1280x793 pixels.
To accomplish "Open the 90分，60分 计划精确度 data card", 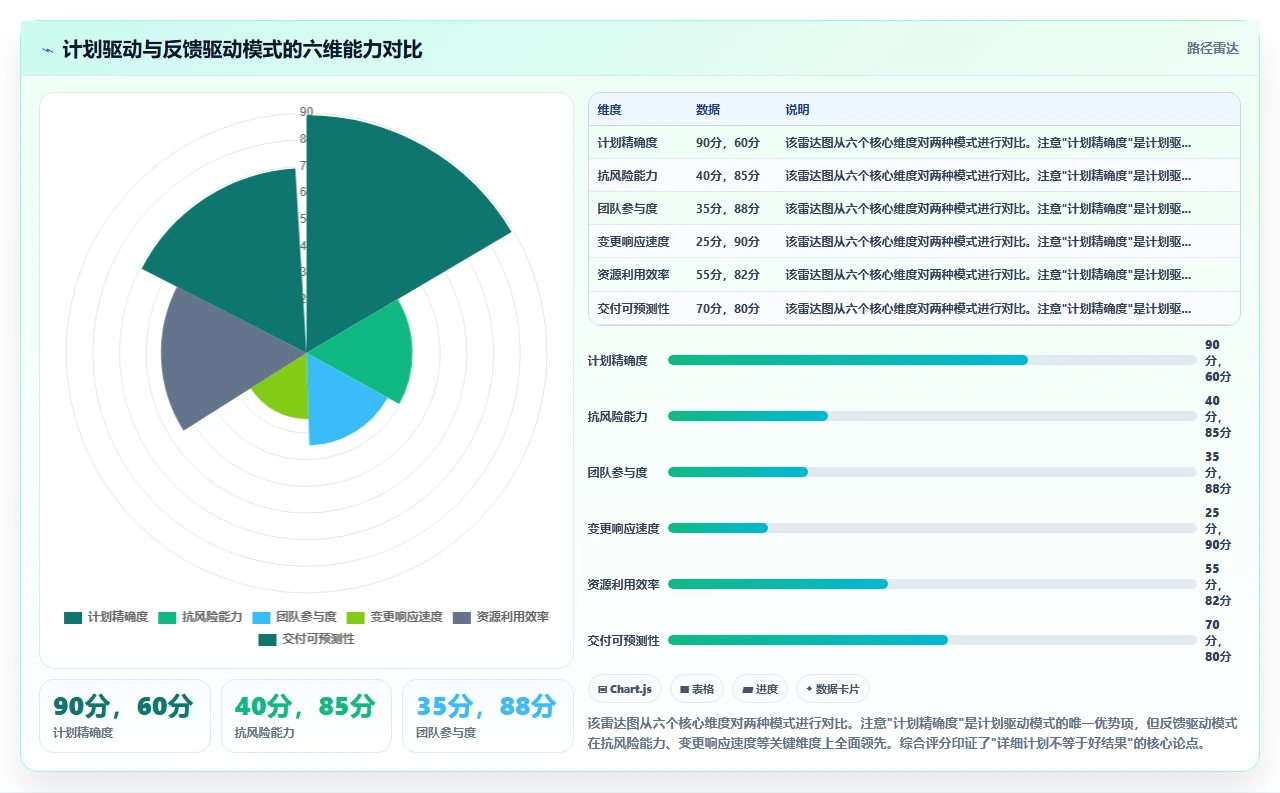I will pyautogui.click(x=125, y=716).
